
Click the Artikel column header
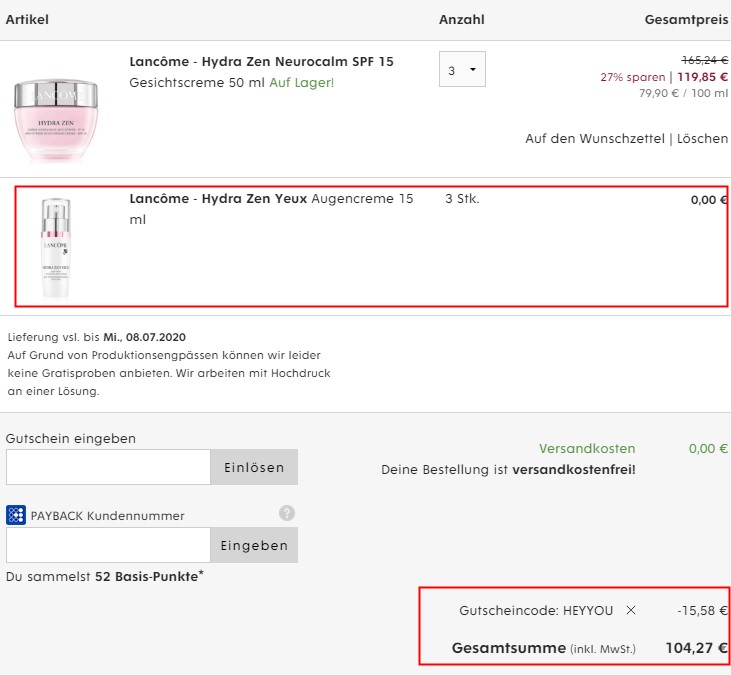tap(27, 20)
